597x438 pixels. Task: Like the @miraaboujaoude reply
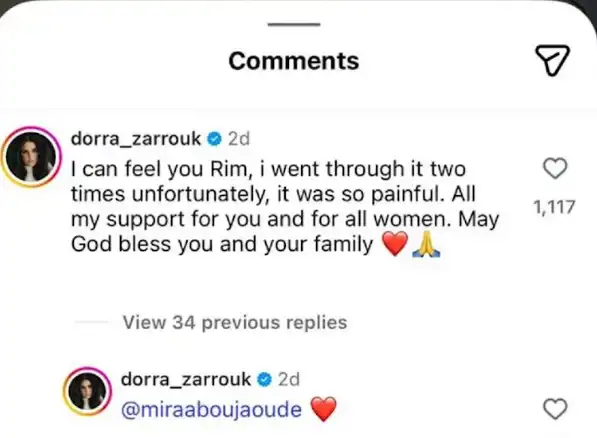(555, 409)
